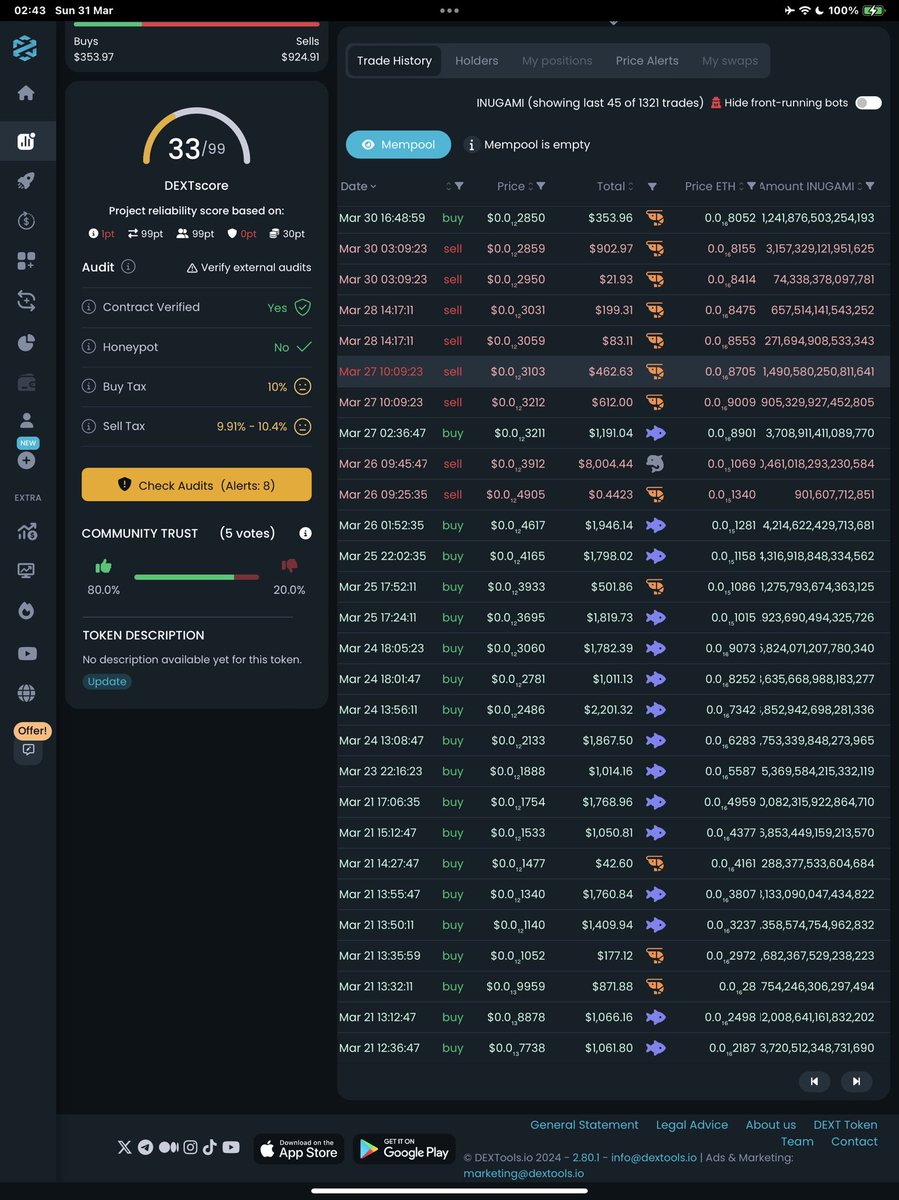Click fish maker icon on $1,191.04 row
Image resolution: width=899 pixels, height=1200 pixels.
pos(655,433)
